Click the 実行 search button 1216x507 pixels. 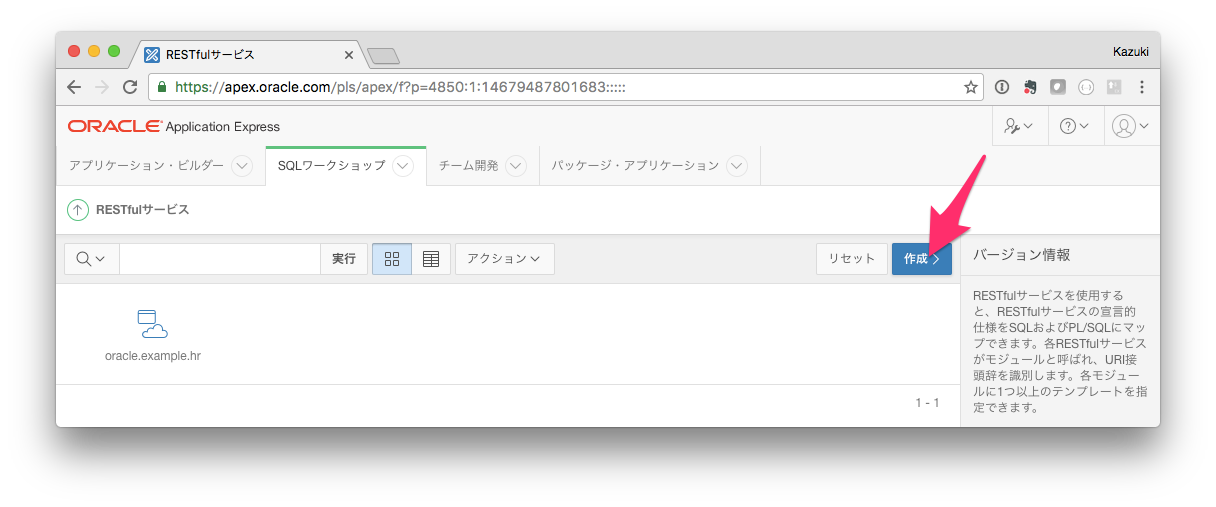click(344, 259)
